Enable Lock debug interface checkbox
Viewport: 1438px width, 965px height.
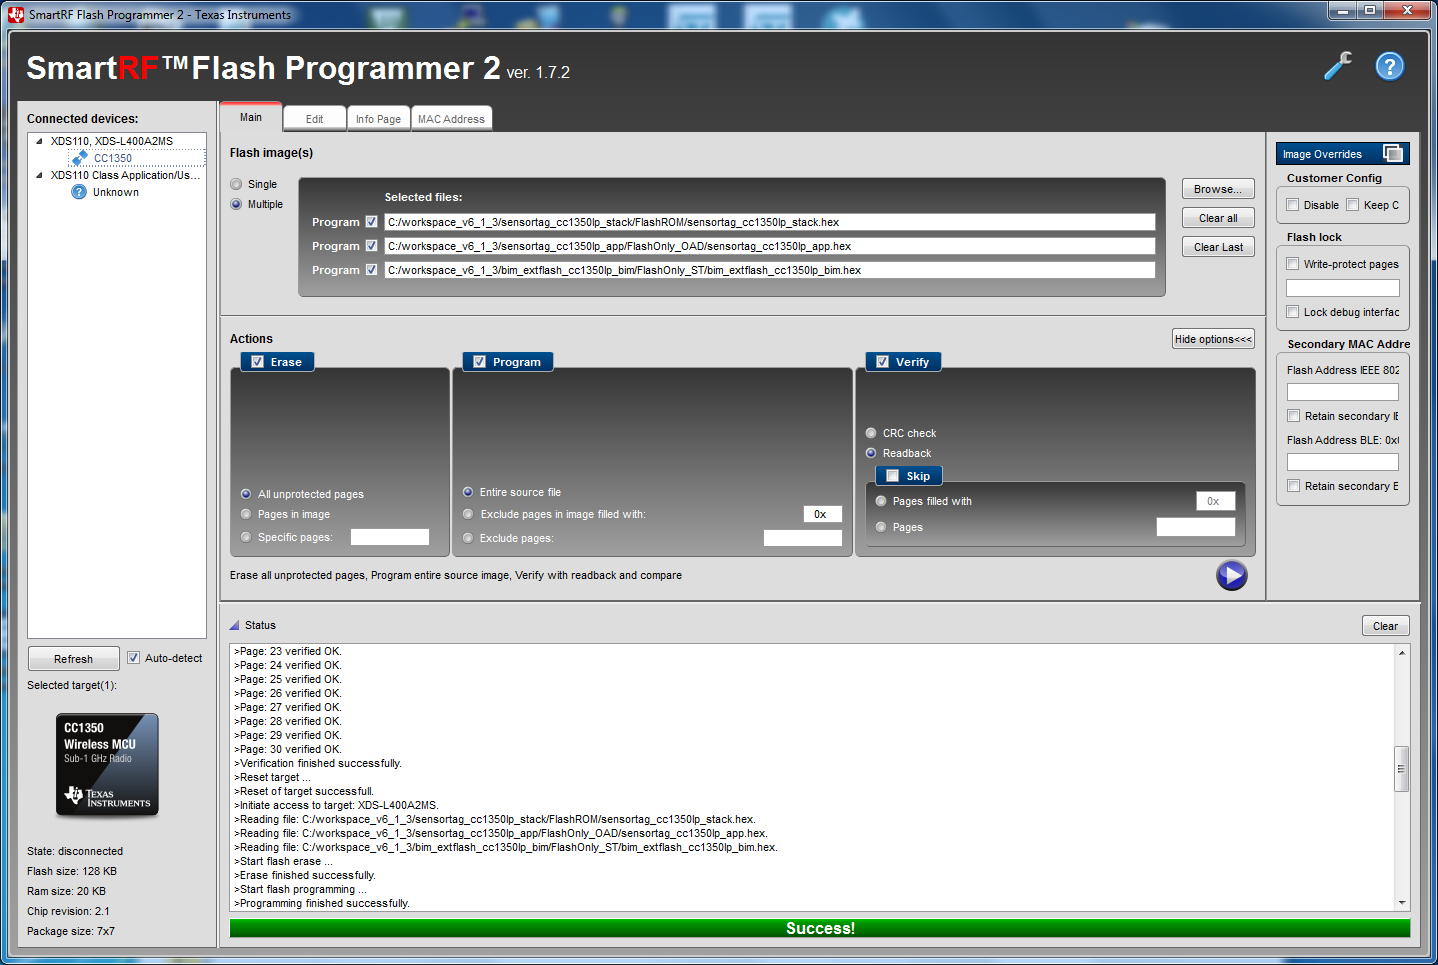pyautogui.click(x=1293, y=312)
